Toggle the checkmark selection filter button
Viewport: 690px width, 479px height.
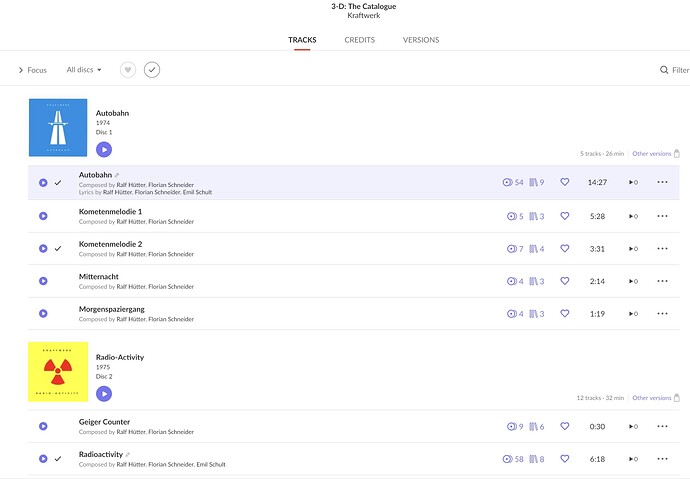pyautogui.click(x=152, y=69)
